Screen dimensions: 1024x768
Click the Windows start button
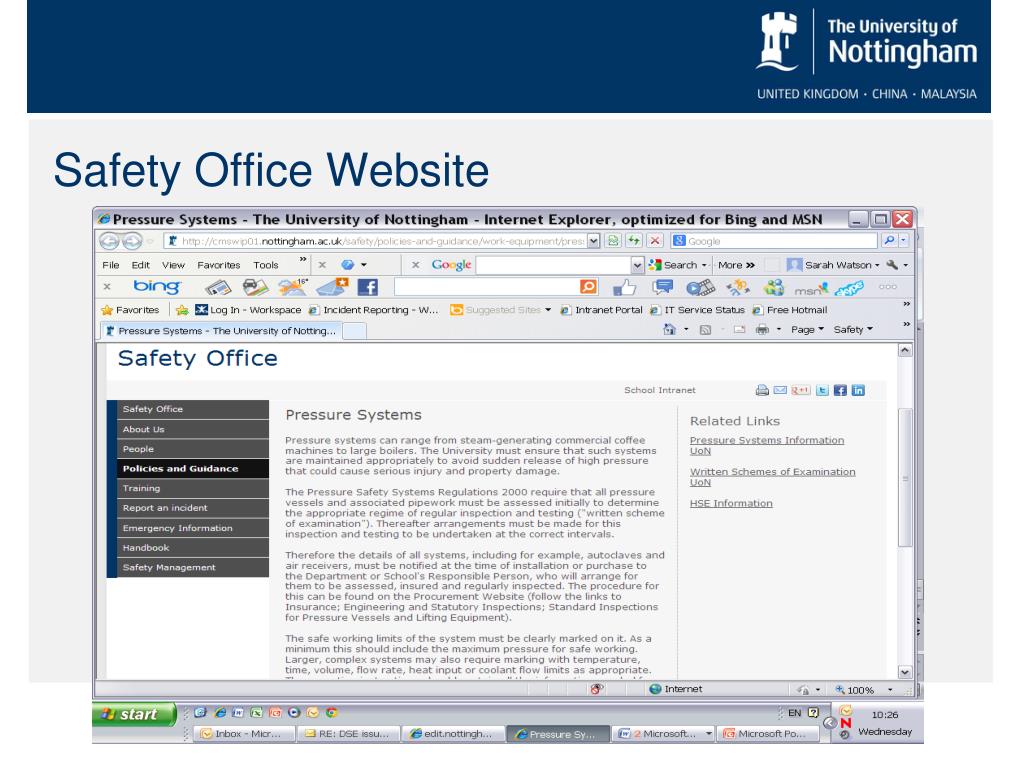coord(134,714)
